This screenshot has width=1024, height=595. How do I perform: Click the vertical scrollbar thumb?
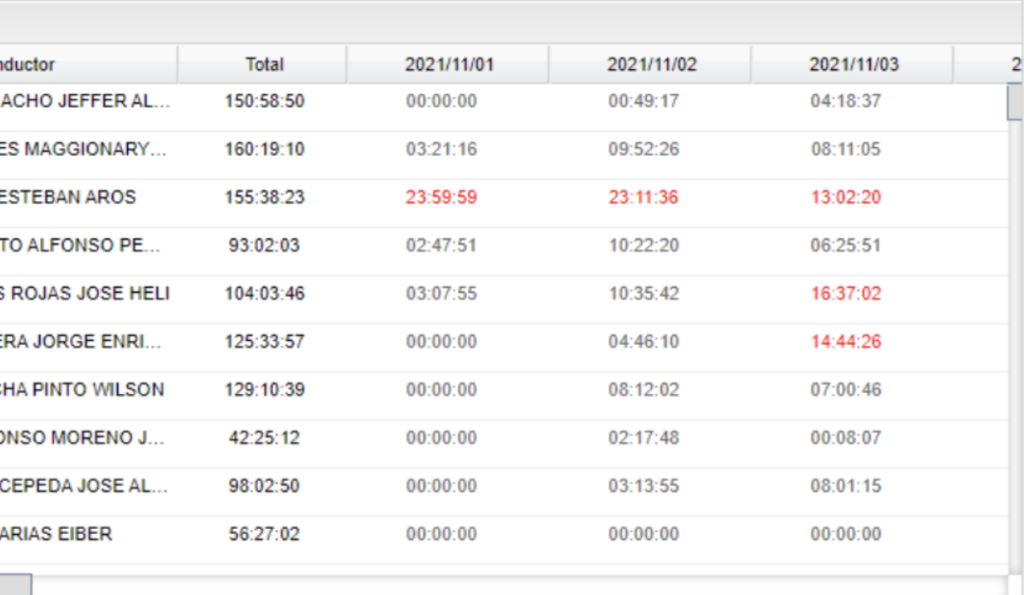coord(1015,102)
